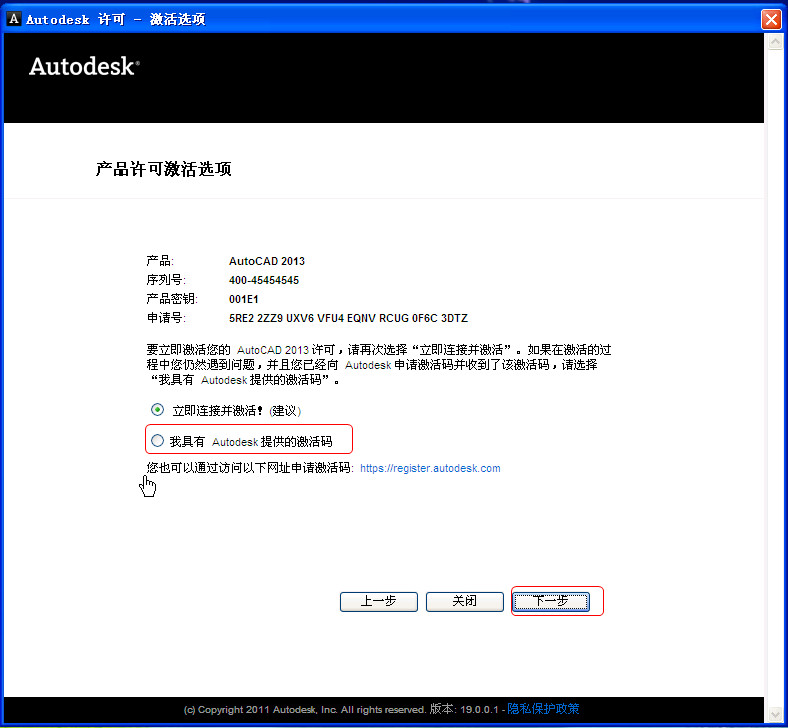Click the version text 19.0.0.1
The width and height of the screenshot is (788, 728).
479,709
